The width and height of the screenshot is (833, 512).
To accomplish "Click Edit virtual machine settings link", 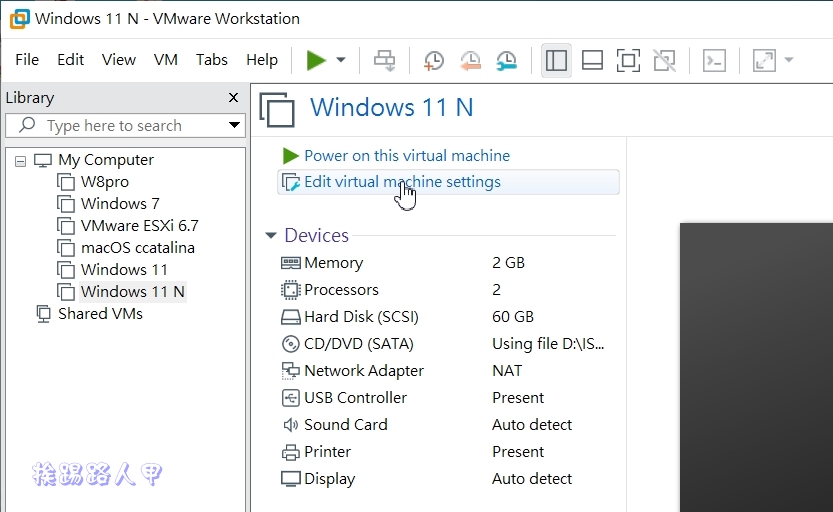I will tap(402, 182).
